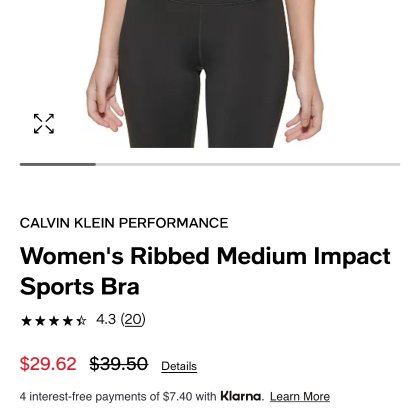Click the dark active segment of image progress bar
The height and width of the screenshot is (420, 420).
(58, 164)
